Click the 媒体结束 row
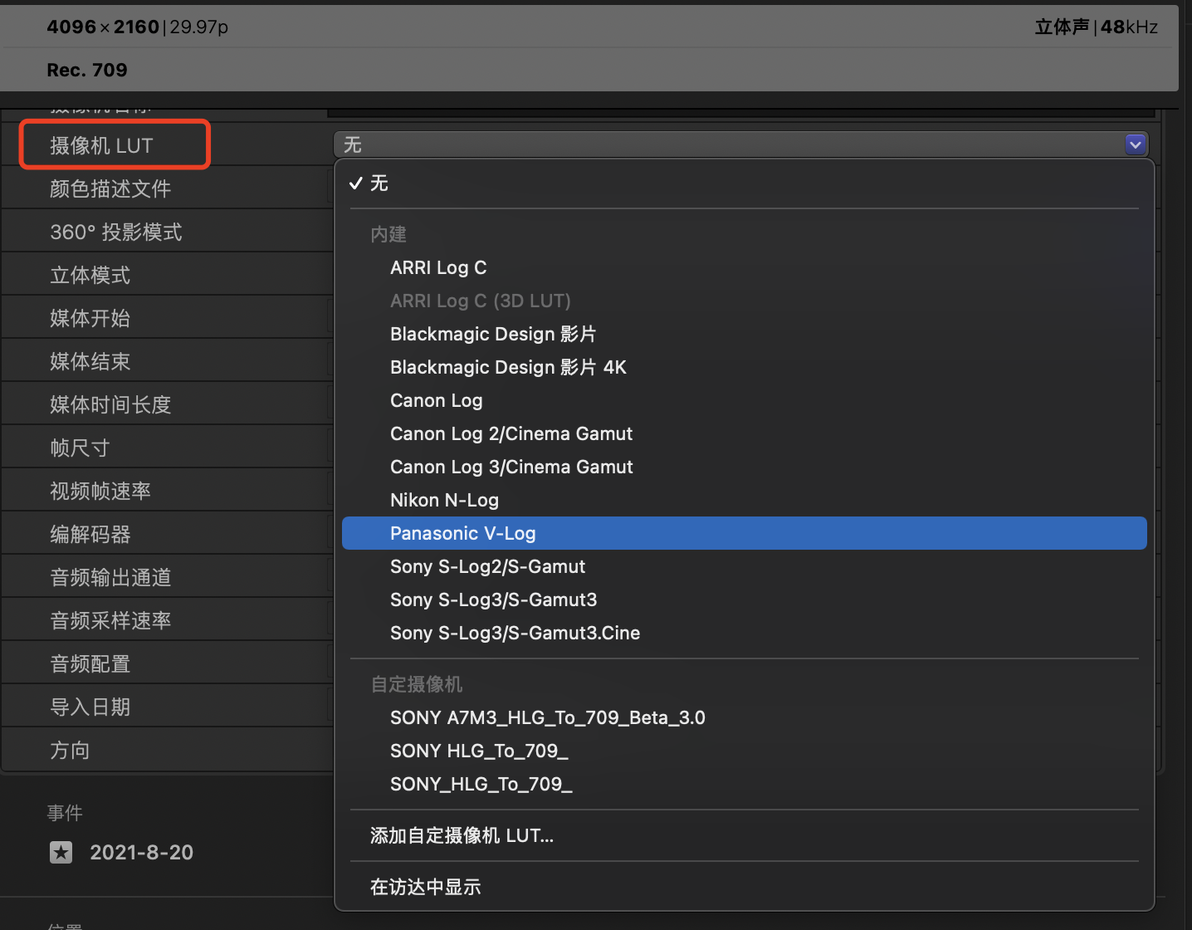This screenshot has height=930, width=1192. pos(167,361)
